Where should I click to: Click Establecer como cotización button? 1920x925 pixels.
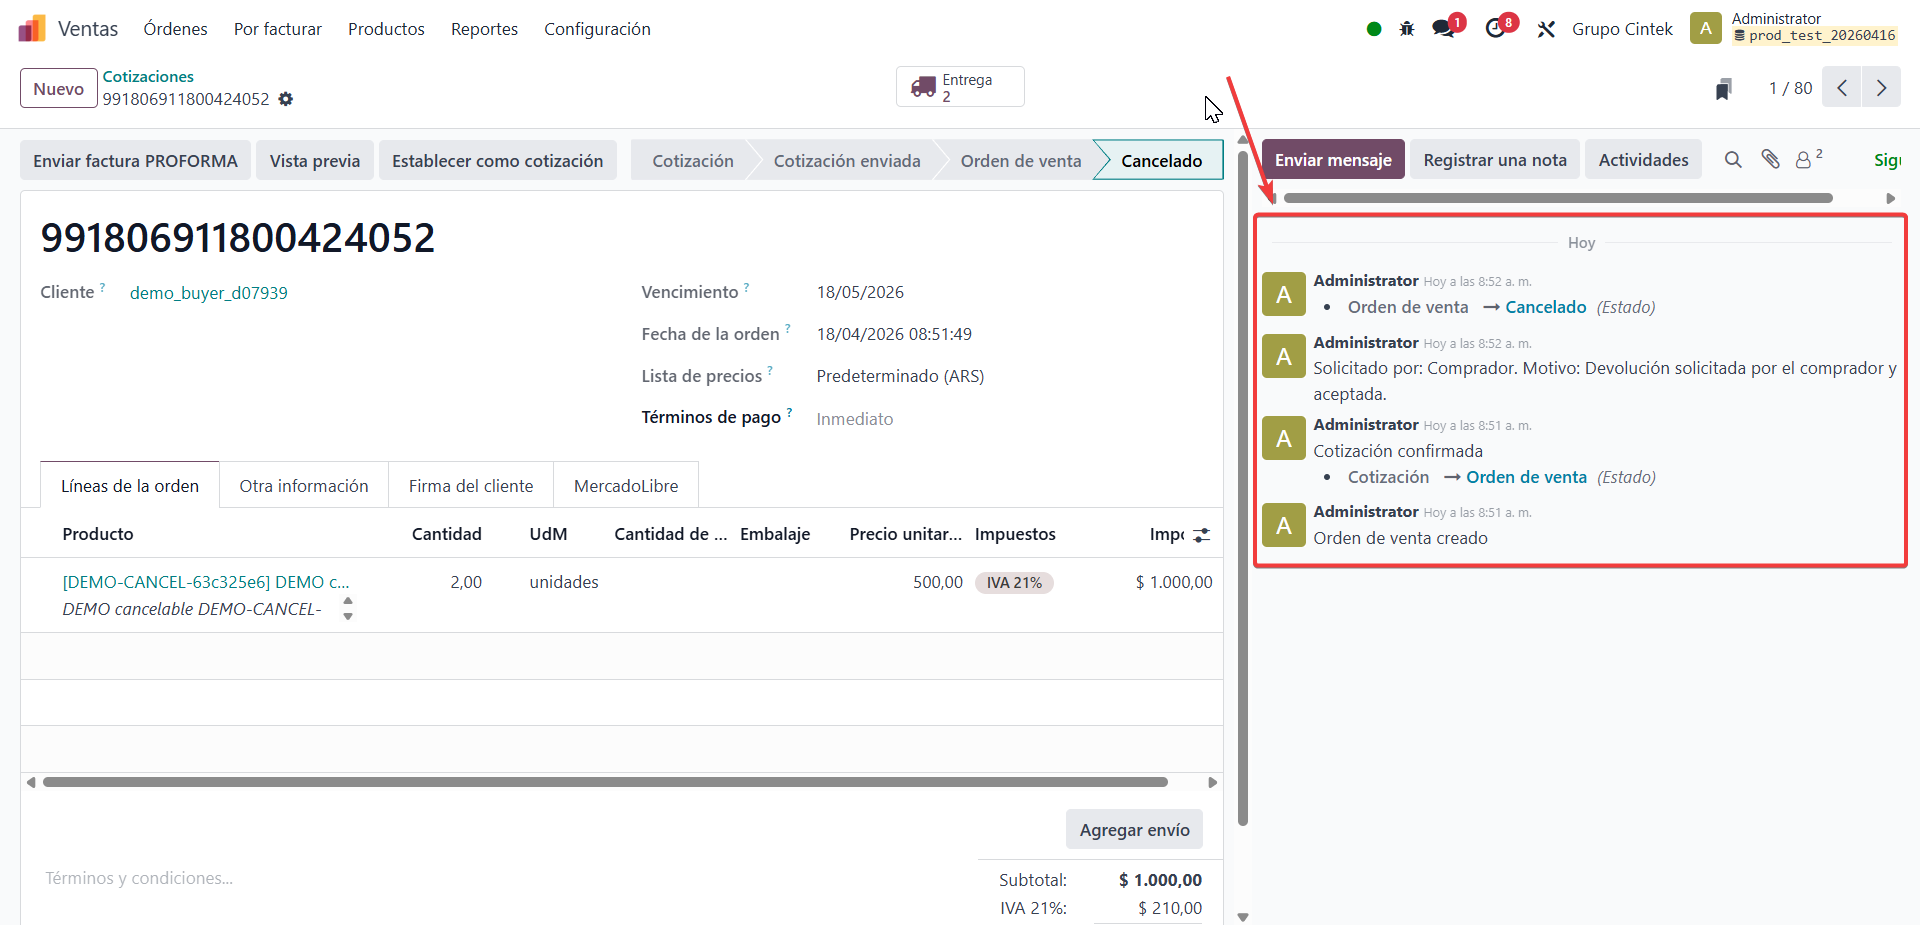(497, 160)
